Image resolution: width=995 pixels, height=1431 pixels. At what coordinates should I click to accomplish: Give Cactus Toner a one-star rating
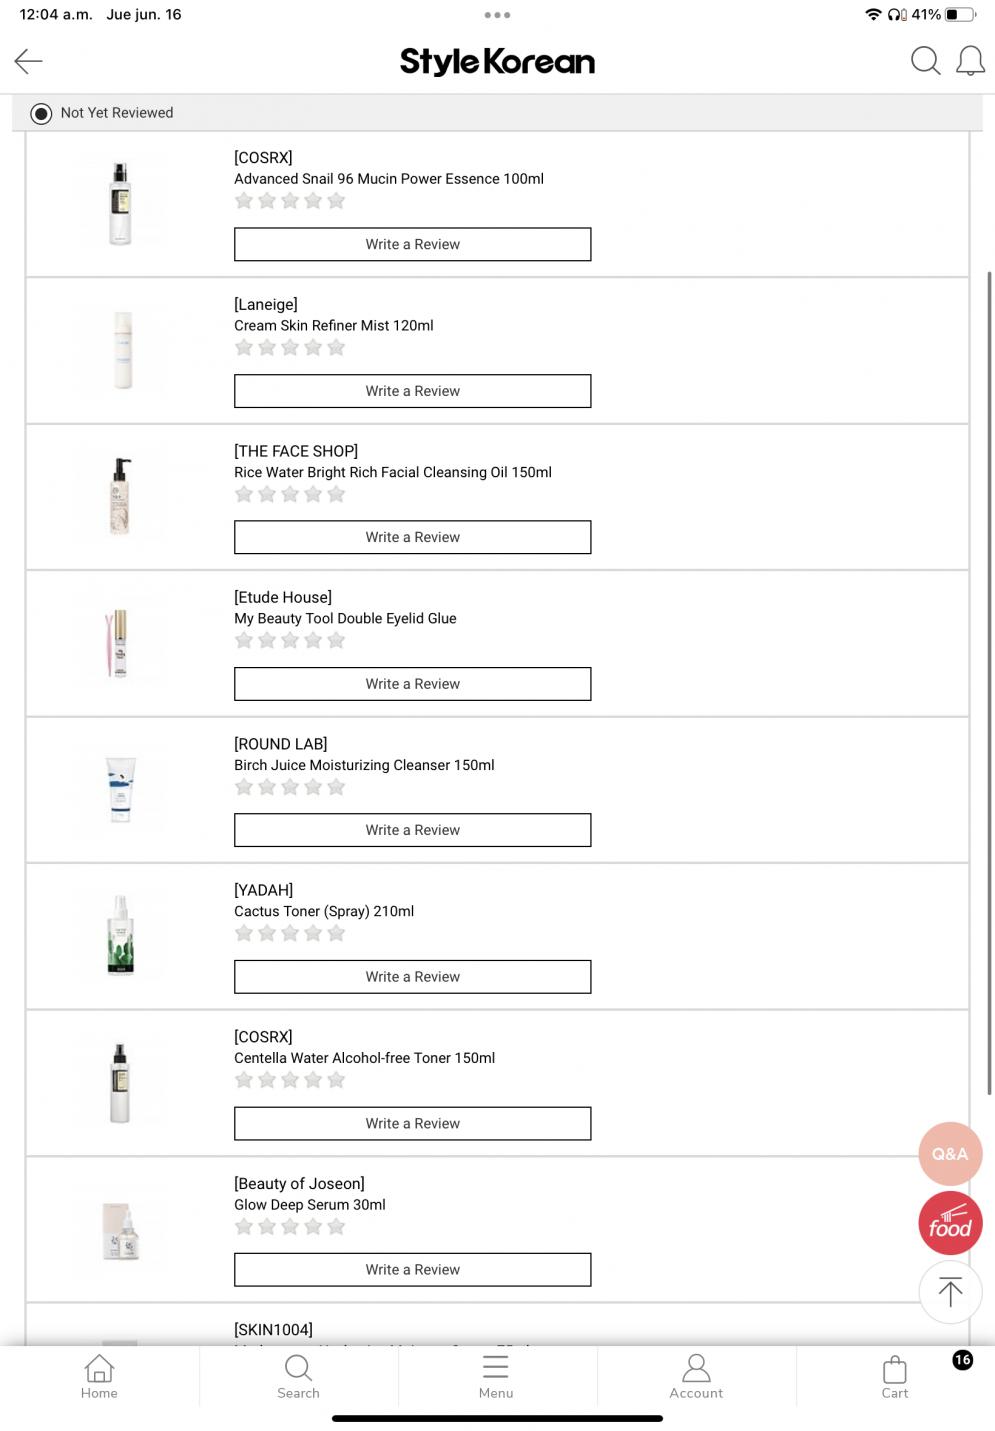coord(244,933)
